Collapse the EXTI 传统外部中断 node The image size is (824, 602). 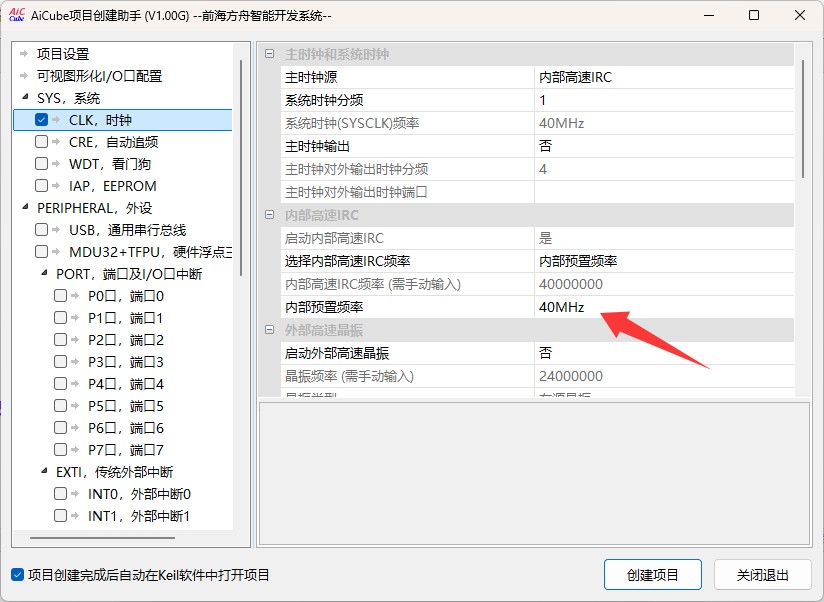pyautogui.click(x=44, y=471)
